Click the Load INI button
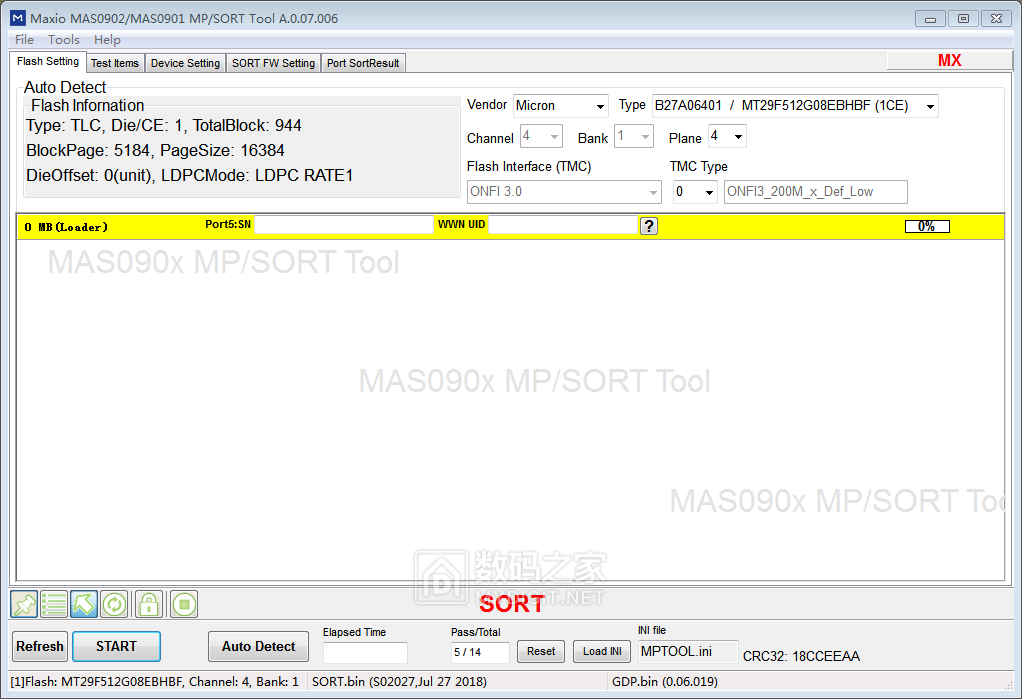 pyautogui.click(x=602, y=652)
